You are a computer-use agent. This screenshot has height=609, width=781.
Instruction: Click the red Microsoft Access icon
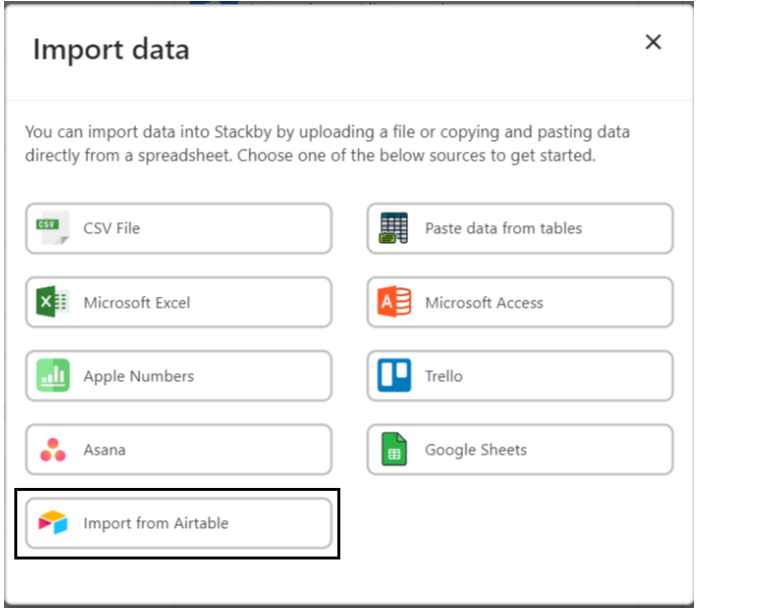point(394,303)
